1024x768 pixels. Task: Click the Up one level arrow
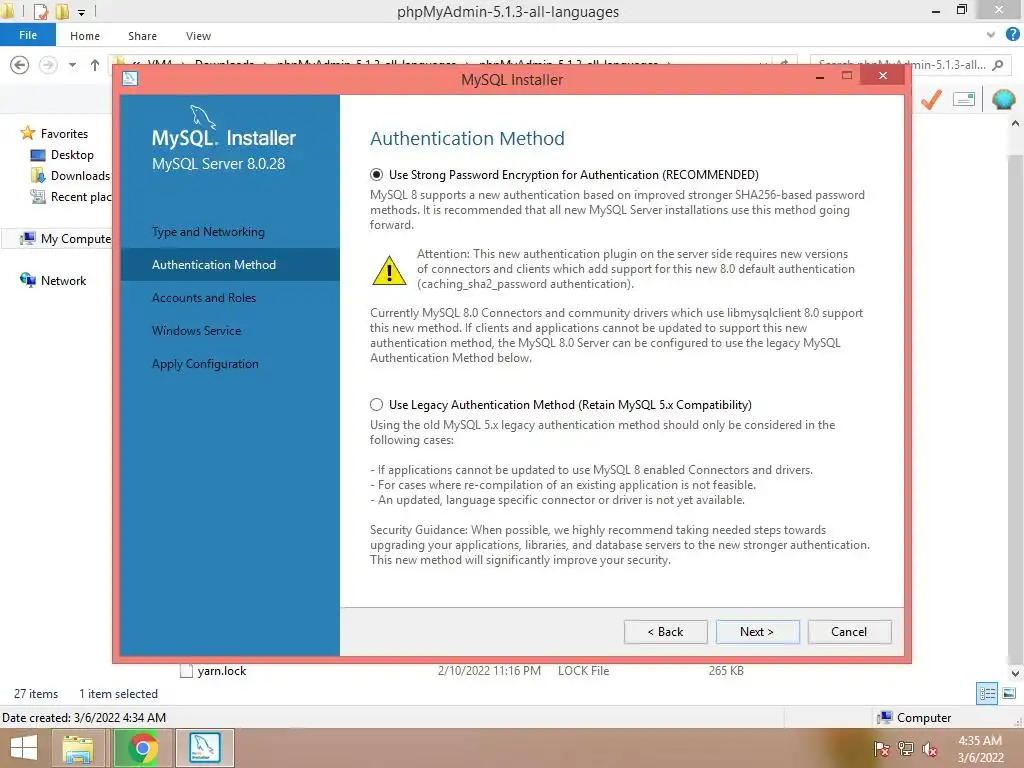(95, 65)
